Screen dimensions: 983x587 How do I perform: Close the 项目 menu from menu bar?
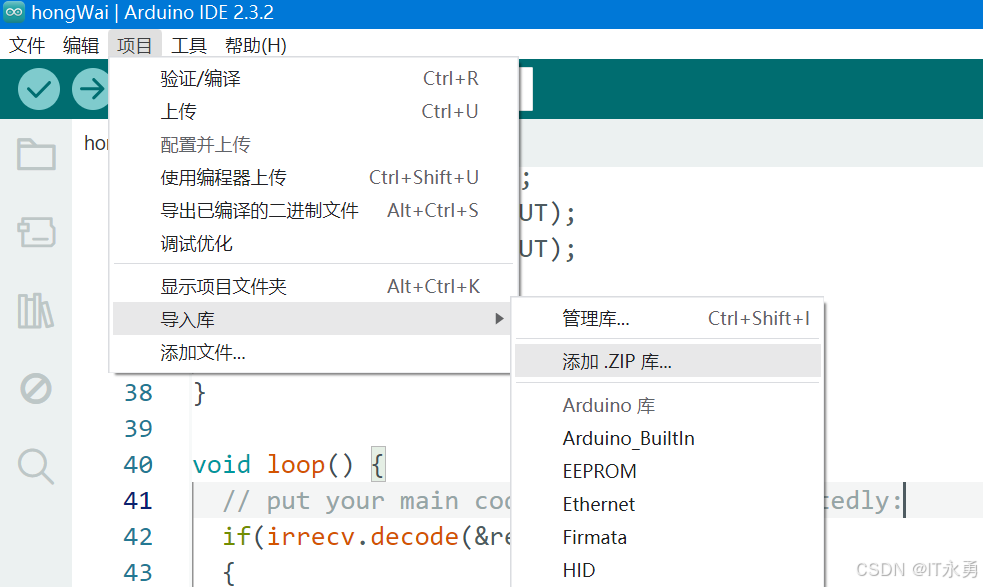[135, 45]
